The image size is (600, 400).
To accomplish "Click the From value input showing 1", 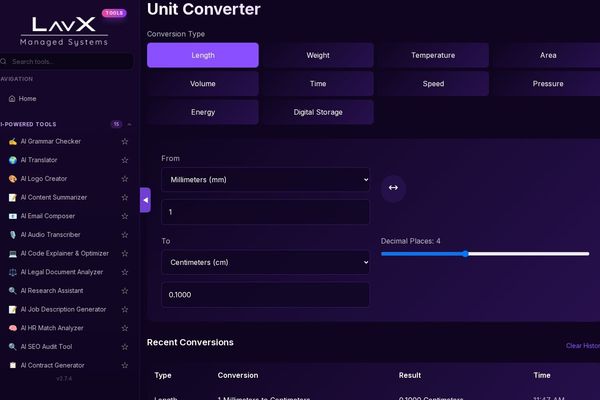I will 266,212.
